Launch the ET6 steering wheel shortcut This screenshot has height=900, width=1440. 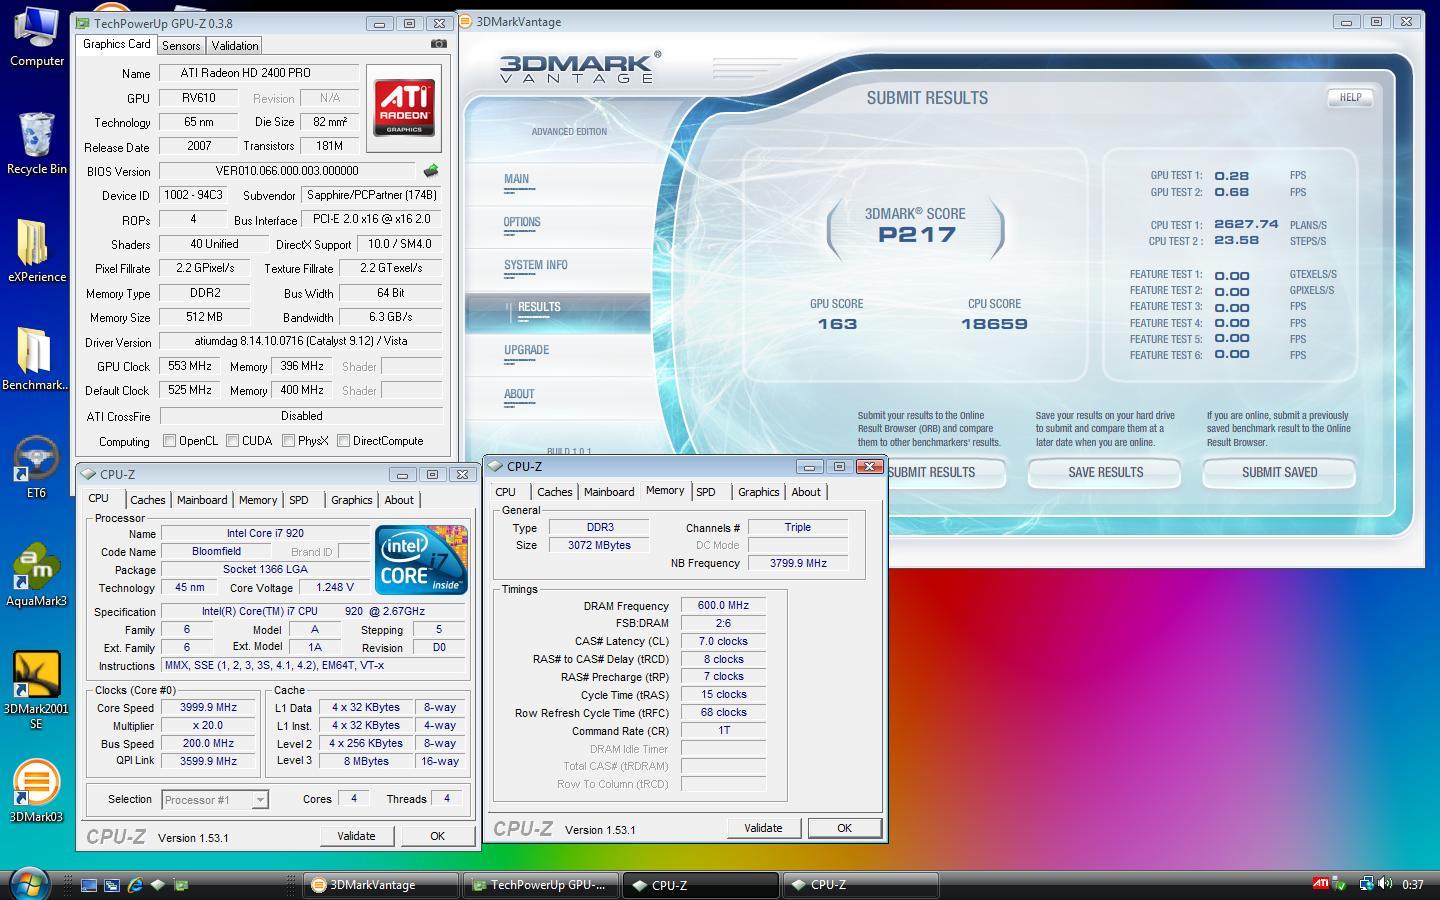click(x=36, y=467)
